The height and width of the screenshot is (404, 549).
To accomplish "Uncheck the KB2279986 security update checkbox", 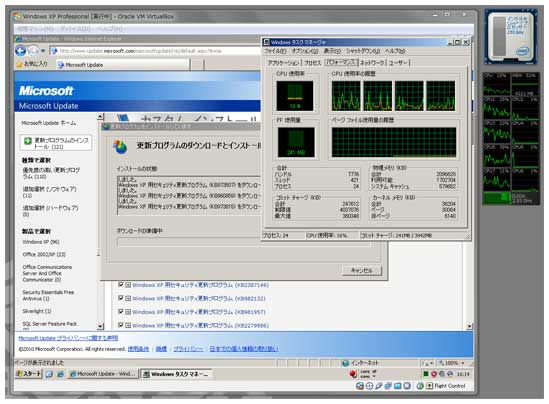I will coord(121,325).
